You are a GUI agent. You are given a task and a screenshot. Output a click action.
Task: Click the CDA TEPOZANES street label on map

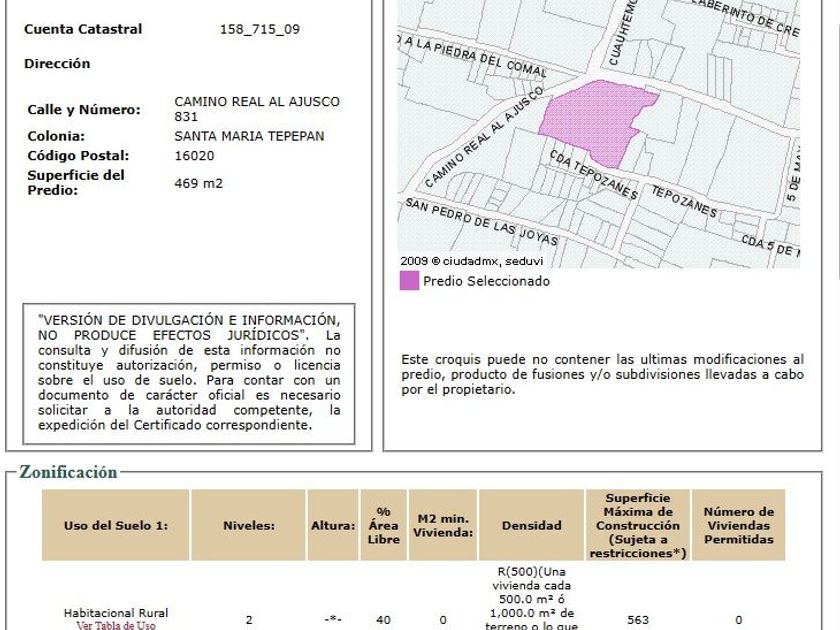tap(593, 174)
